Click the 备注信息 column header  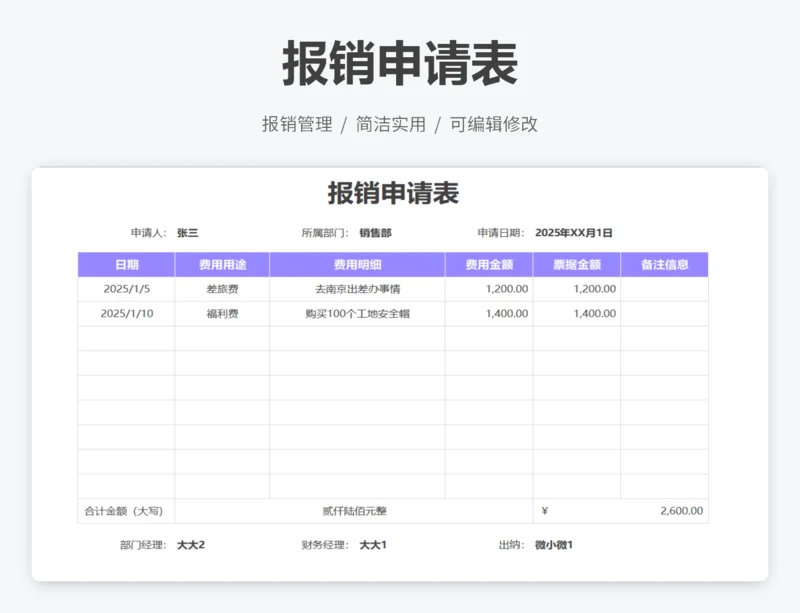pos(665,264)
